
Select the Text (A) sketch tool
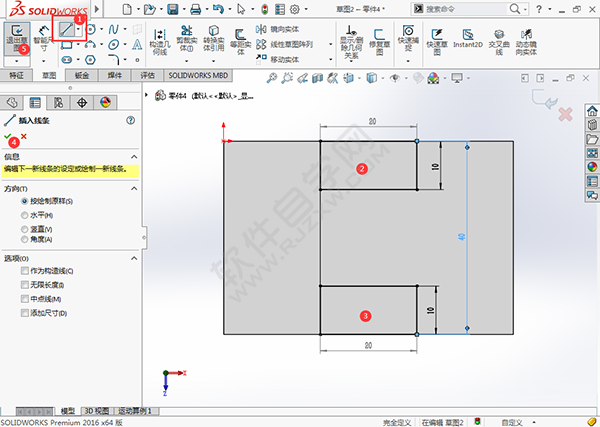click(137, 45)
